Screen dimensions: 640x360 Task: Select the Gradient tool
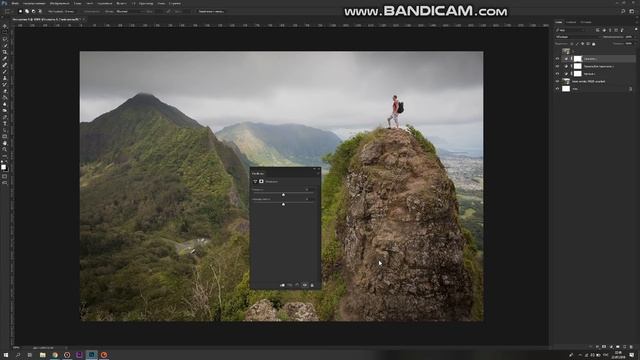coord(4,98)
